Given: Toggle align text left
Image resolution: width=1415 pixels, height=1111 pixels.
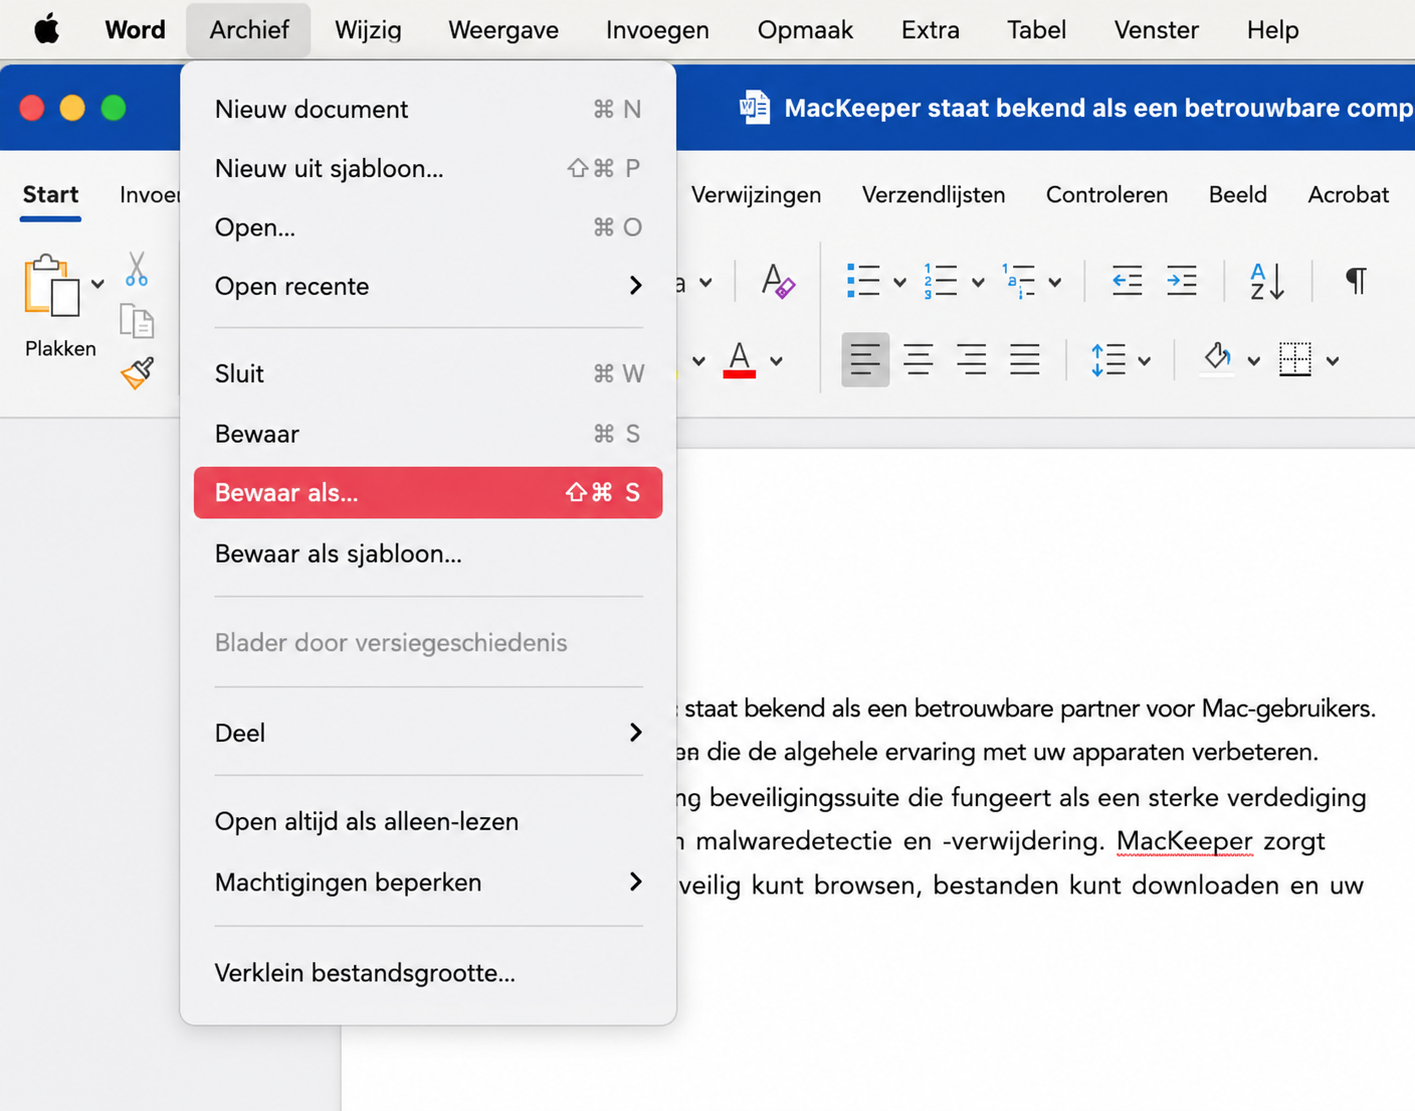Looking at the screenshot, I should (x=865, y=359).
